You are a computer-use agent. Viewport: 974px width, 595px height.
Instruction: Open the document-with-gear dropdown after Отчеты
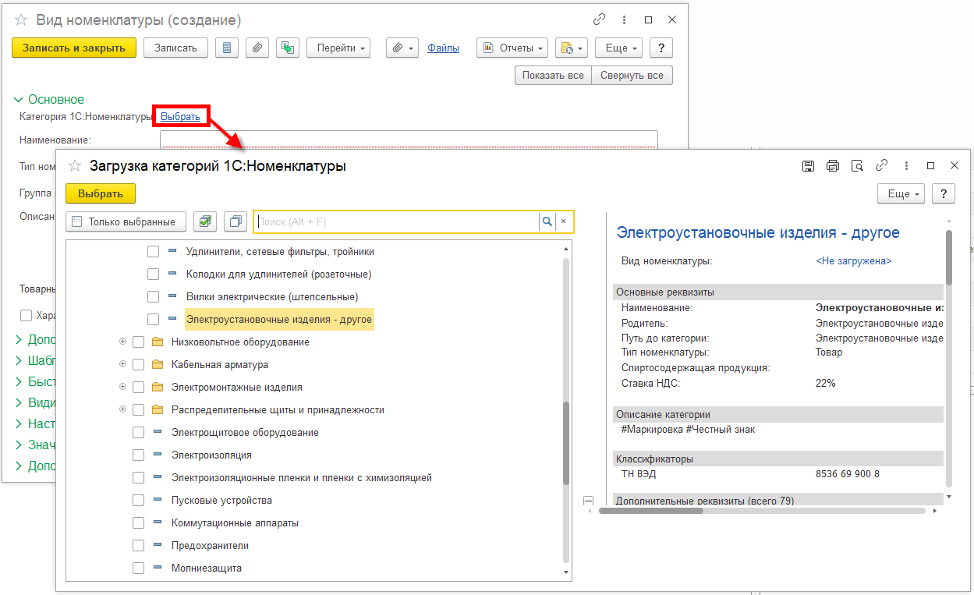pos(571,48)
